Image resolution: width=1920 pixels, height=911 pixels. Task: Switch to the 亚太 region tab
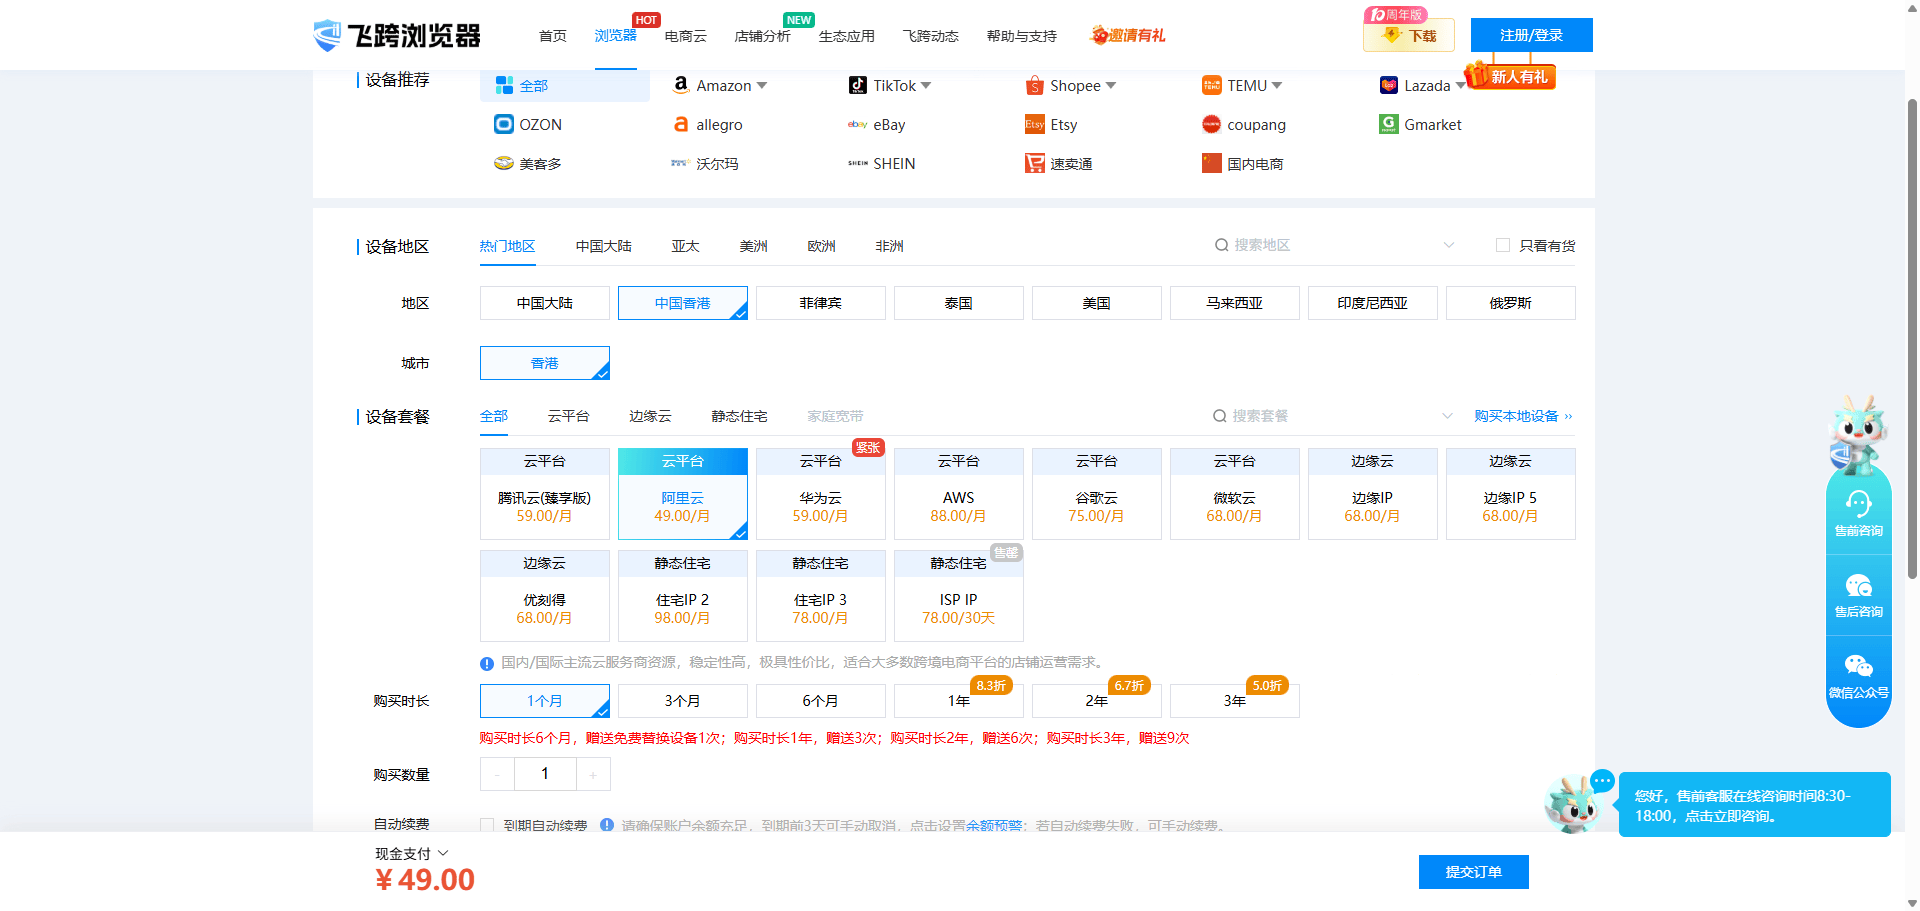pos(685,246)
